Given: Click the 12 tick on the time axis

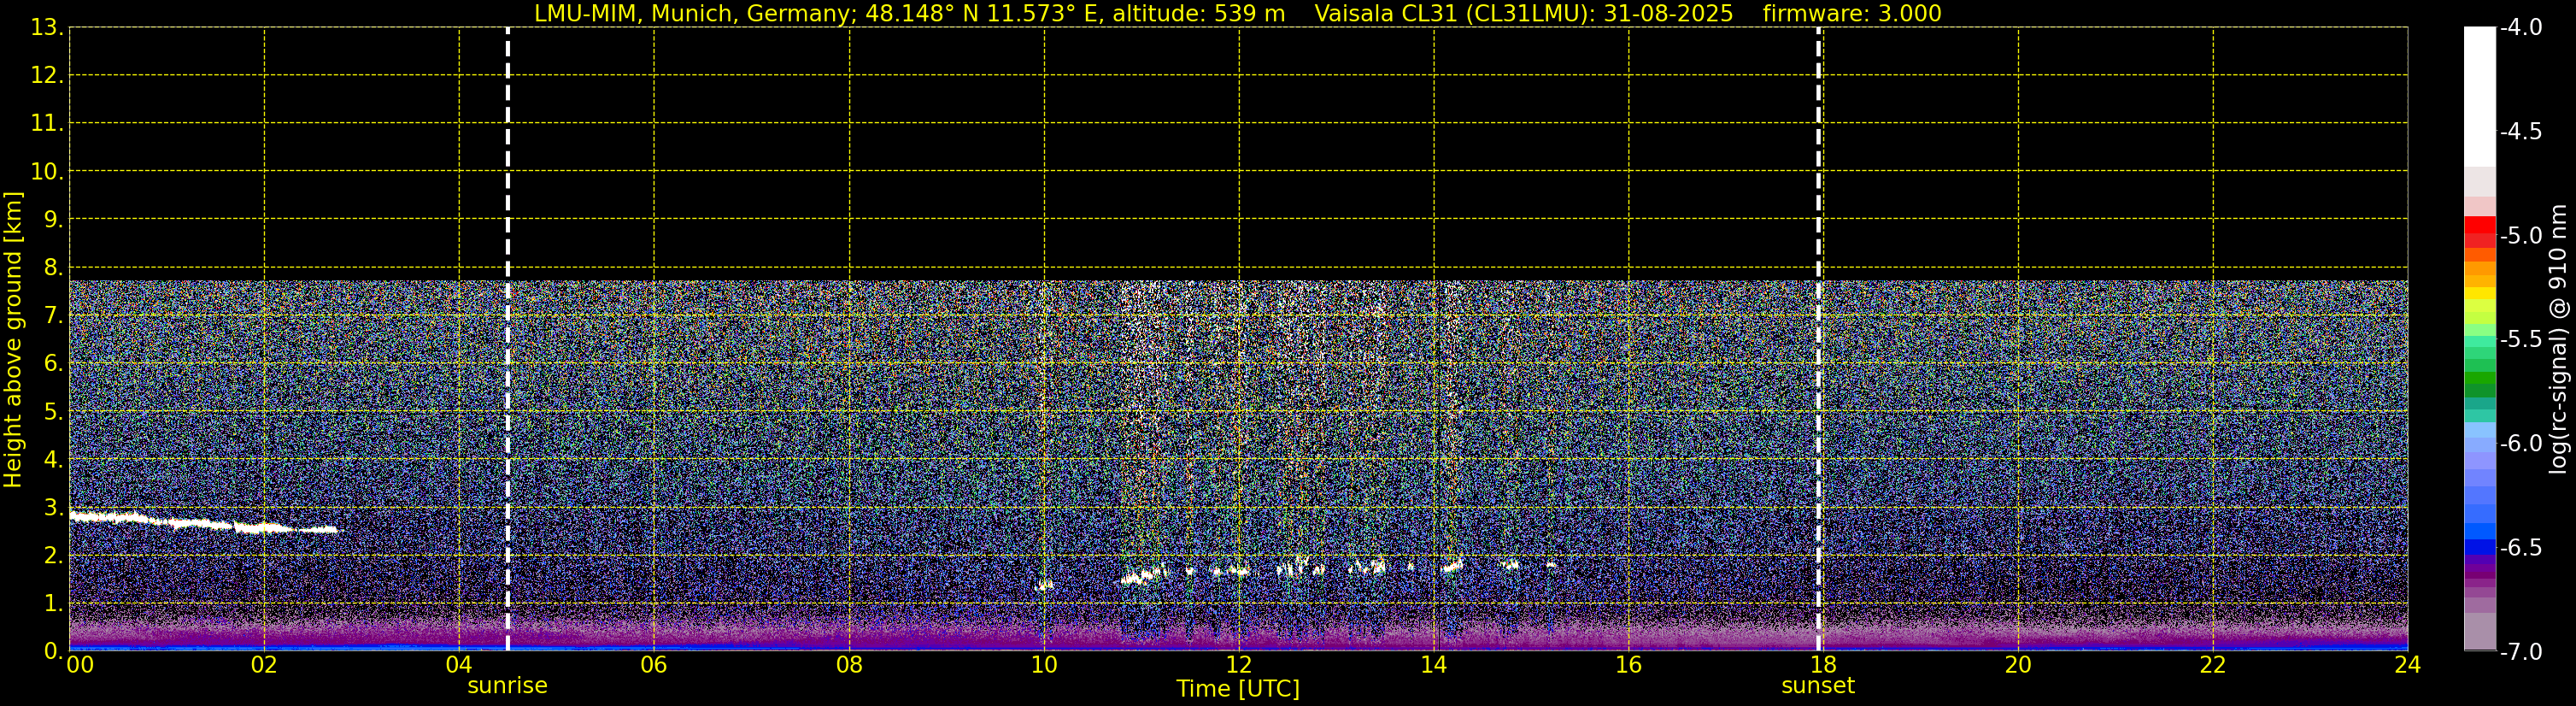Looking at the screenshot, I should (1238, 665).
